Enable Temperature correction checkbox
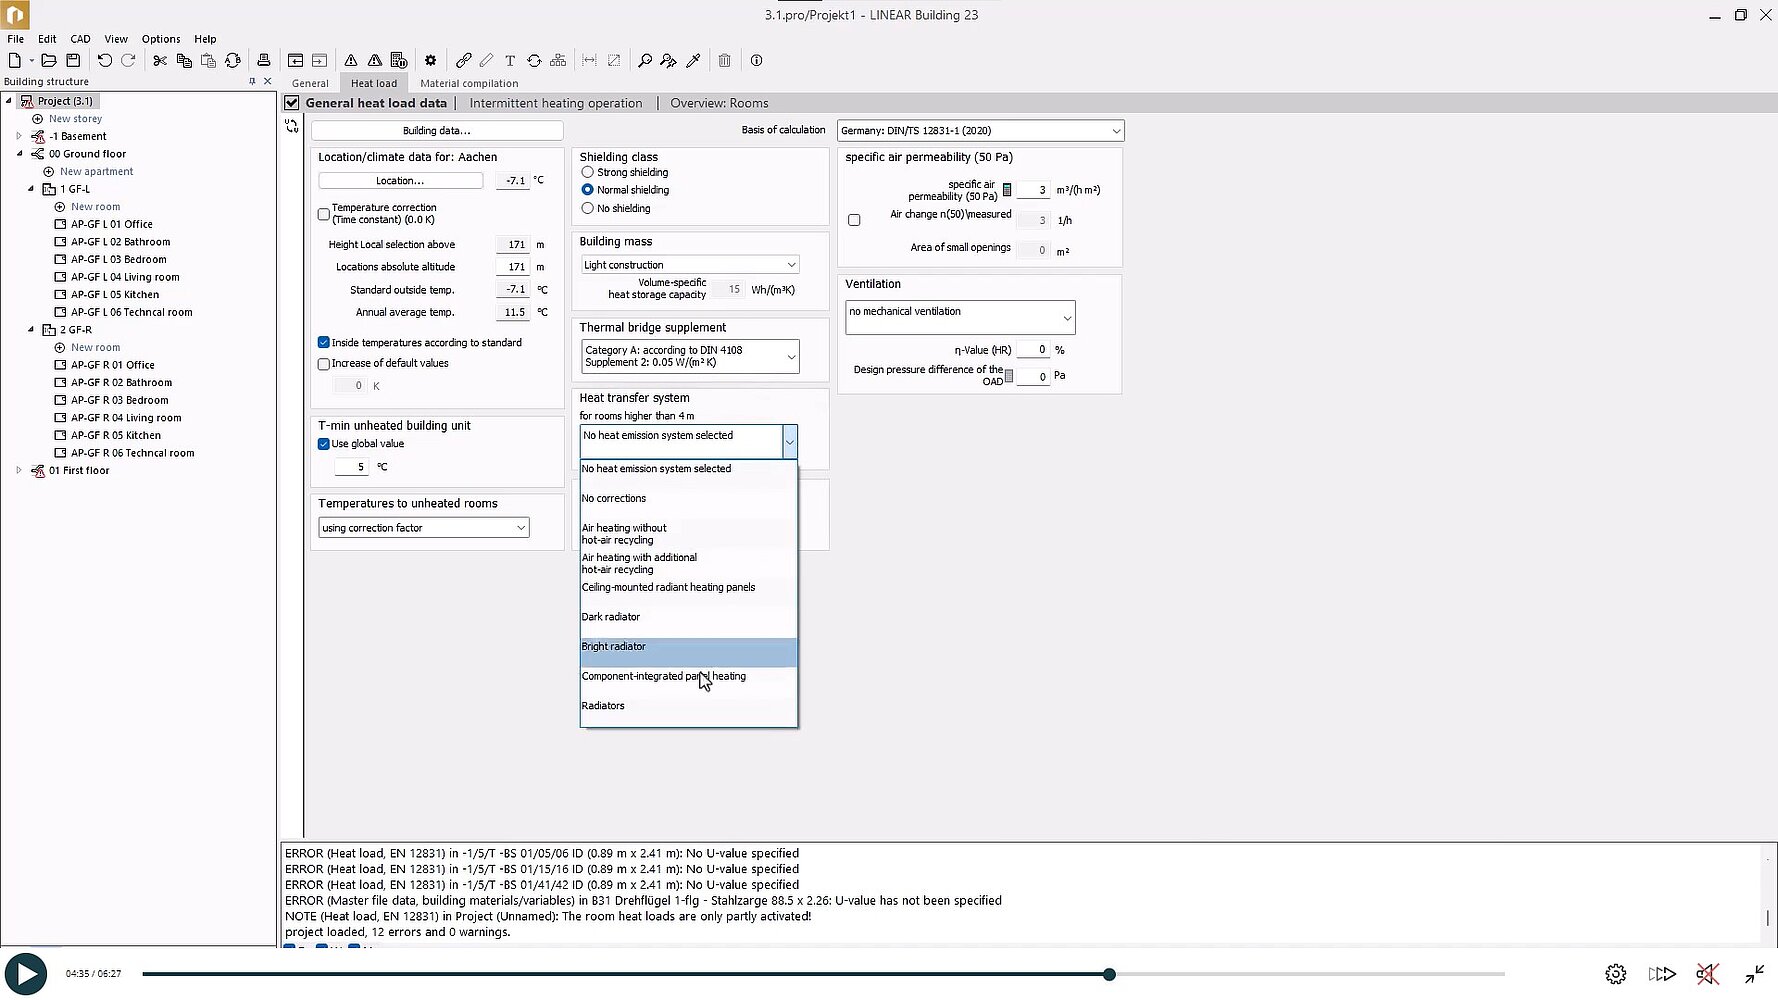The height and width of the screenshot is (1000, 1778). (324, 214)
